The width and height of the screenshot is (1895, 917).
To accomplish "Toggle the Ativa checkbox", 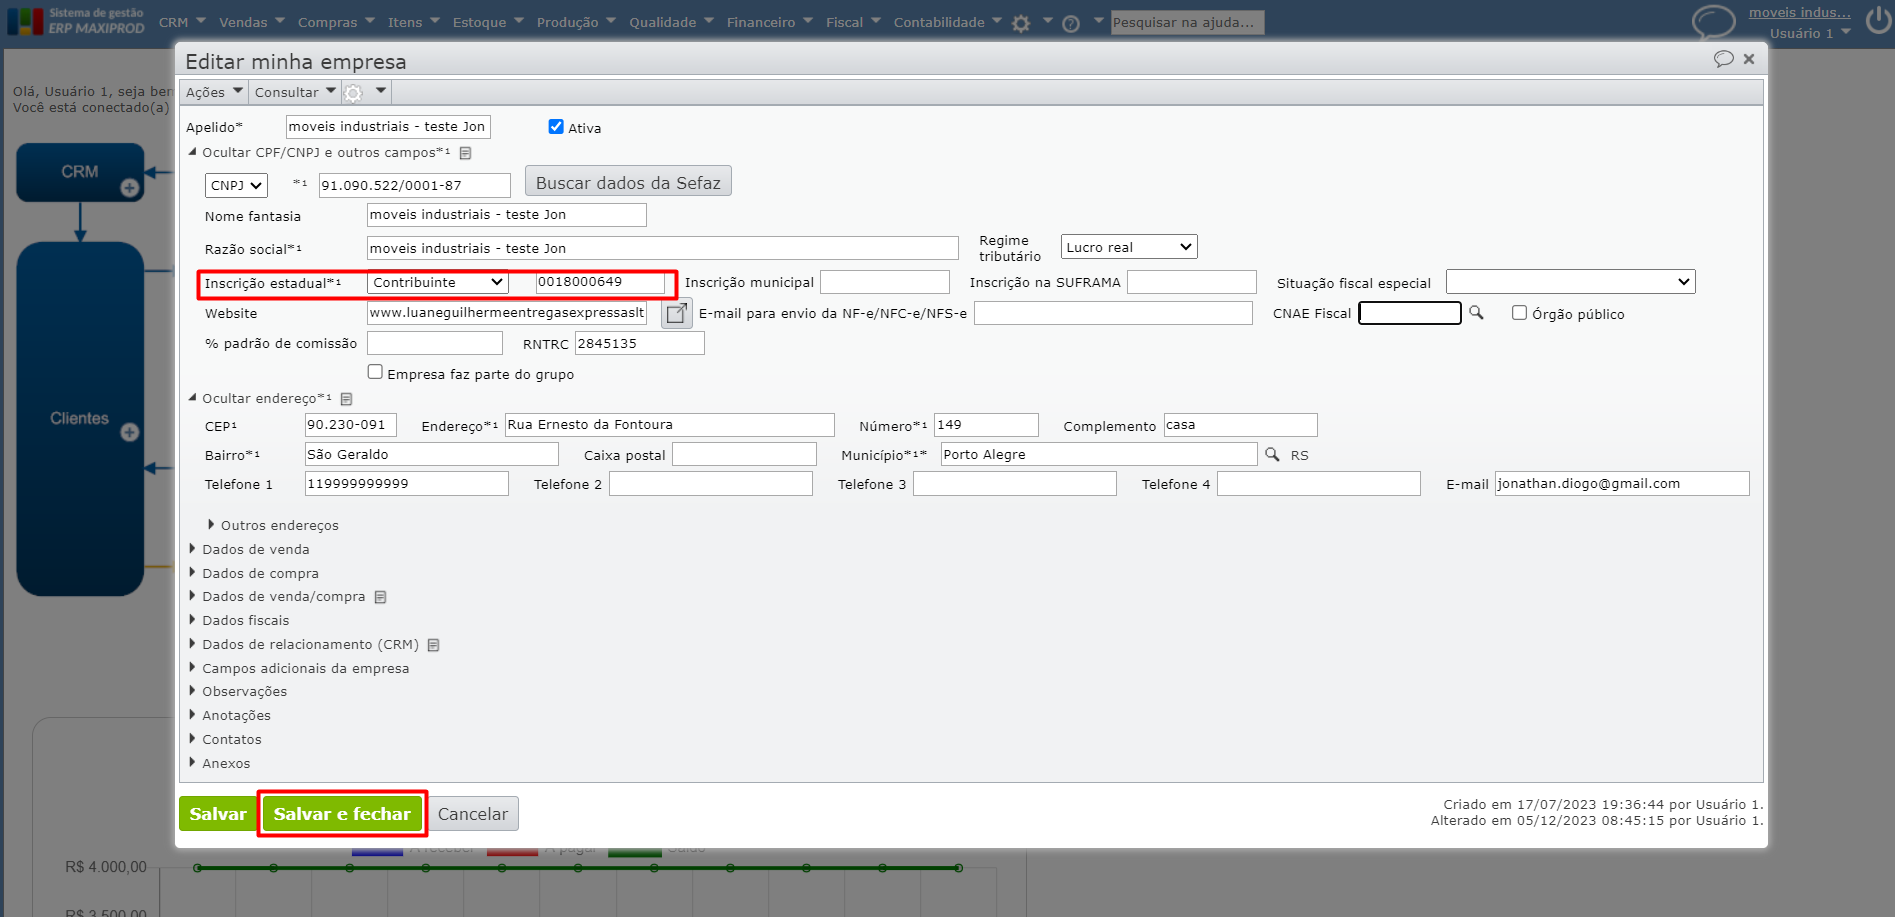I will click(556, 127).
